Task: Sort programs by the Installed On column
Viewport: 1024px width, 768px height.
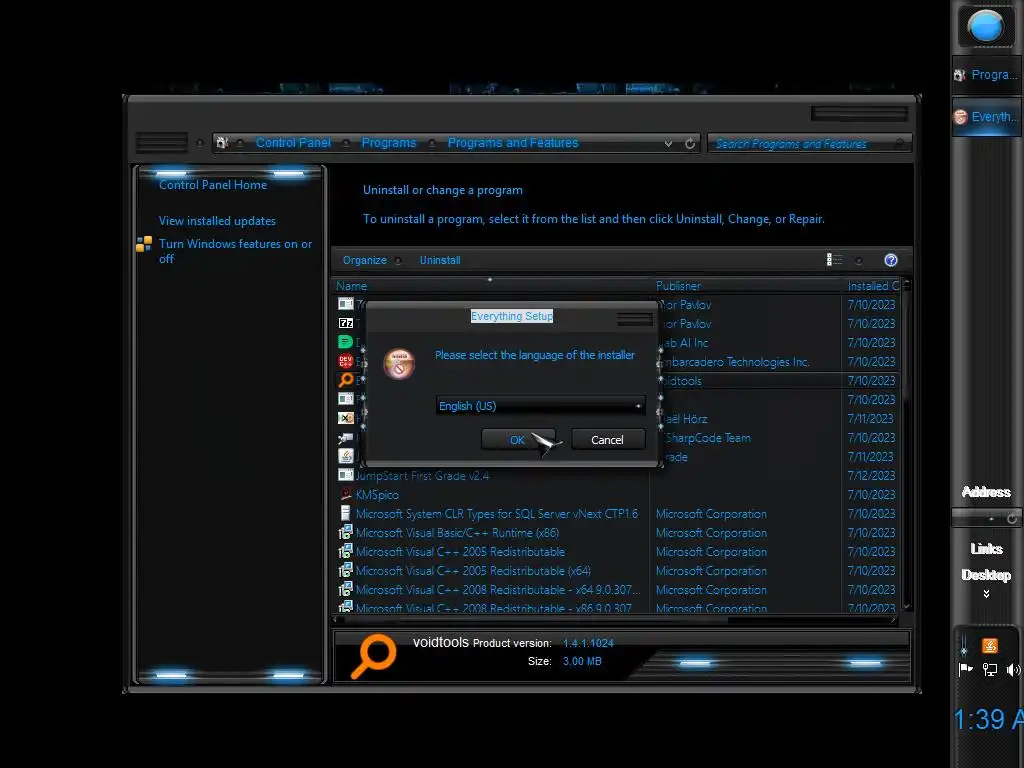Action: coord(872,285)
